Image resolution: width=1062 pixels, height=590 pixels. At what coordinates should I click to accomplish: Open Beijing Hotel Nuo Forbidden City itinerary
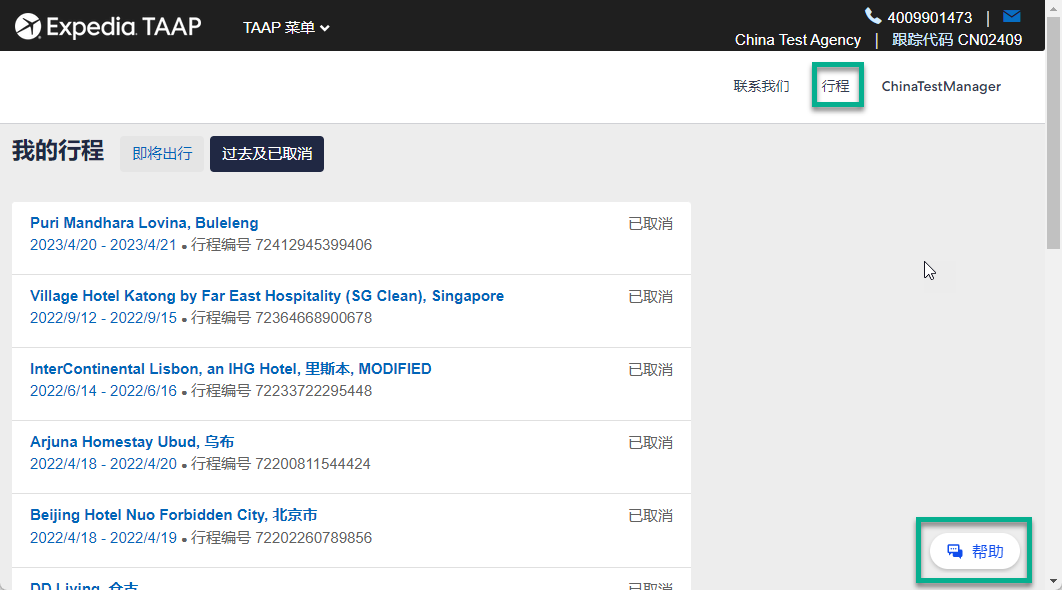point(173,515)
